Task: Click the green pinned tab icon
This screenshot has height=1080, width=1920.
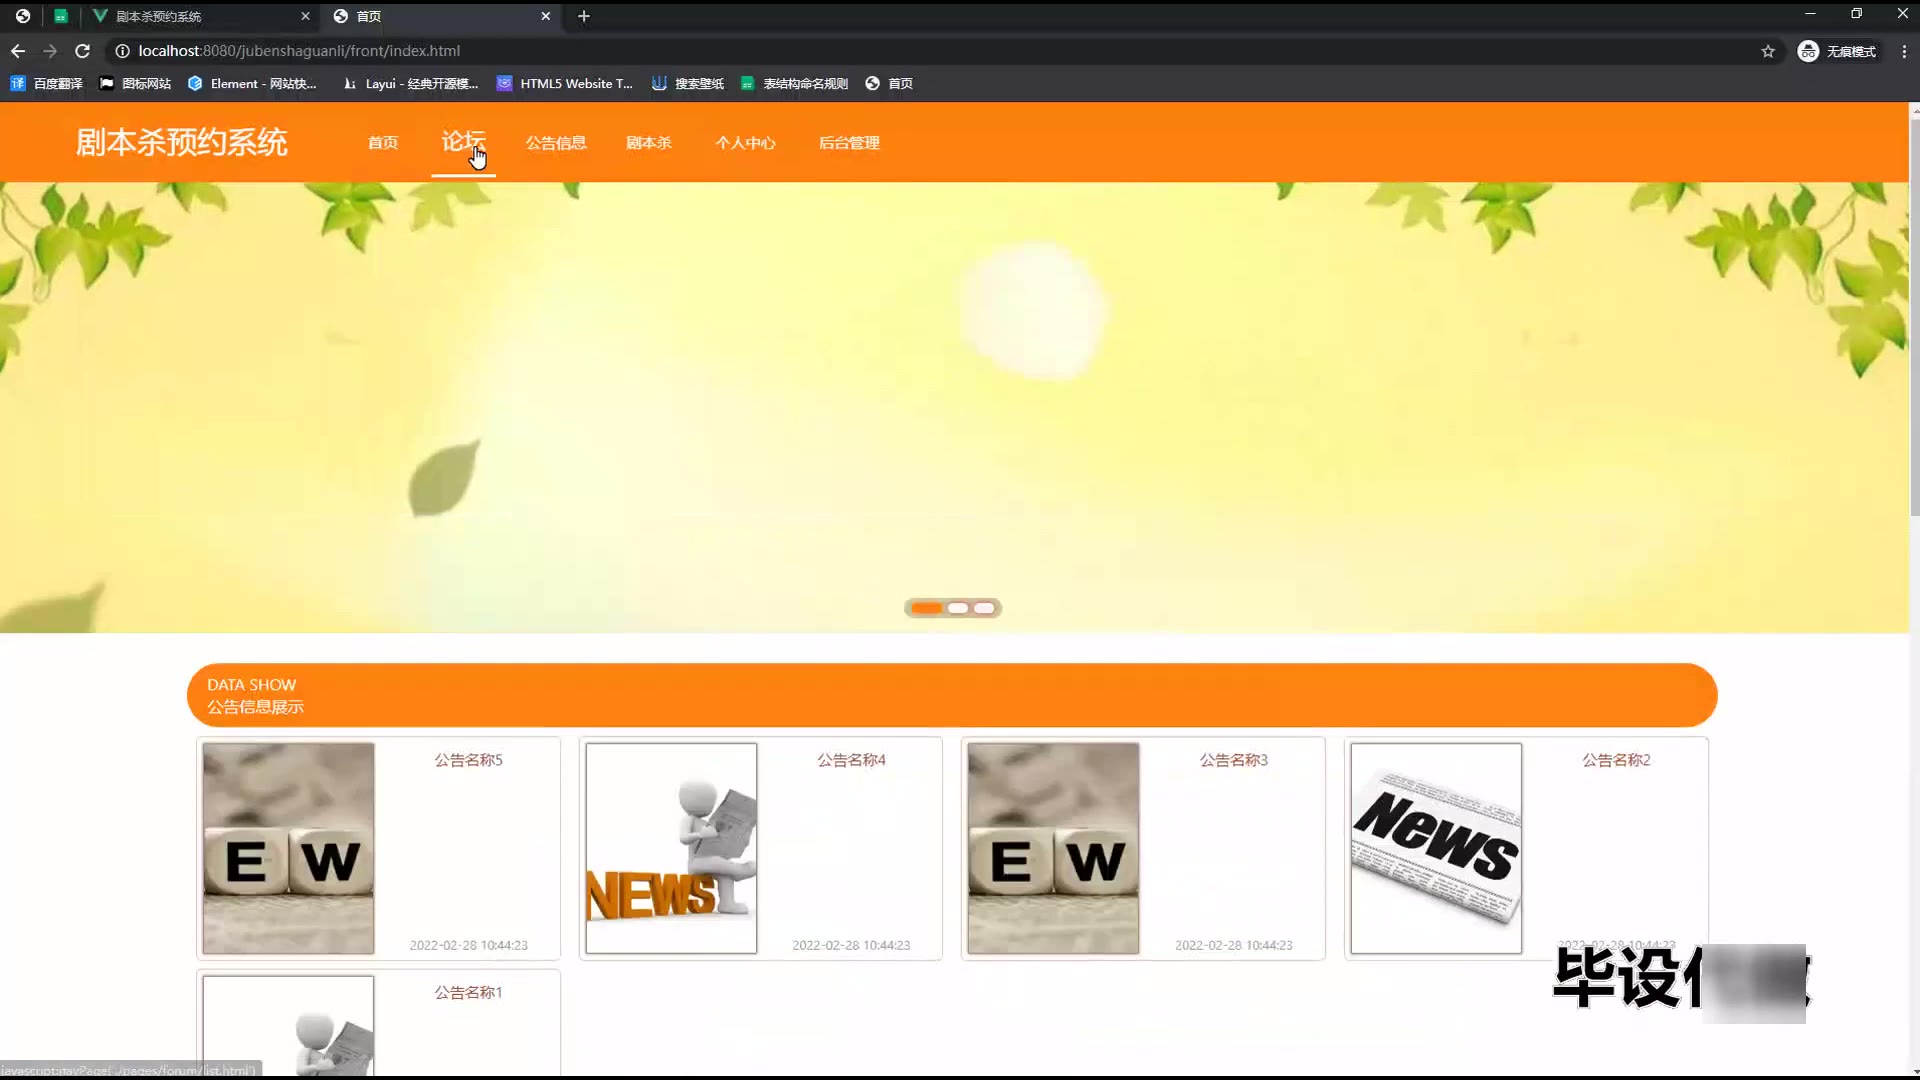Action: pyautogui.click(x=61, y=16)
